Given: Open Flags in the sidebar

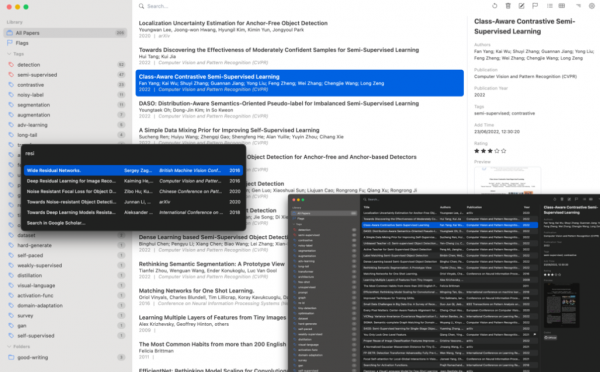Looking at the screenshot, I should point(65,43).
